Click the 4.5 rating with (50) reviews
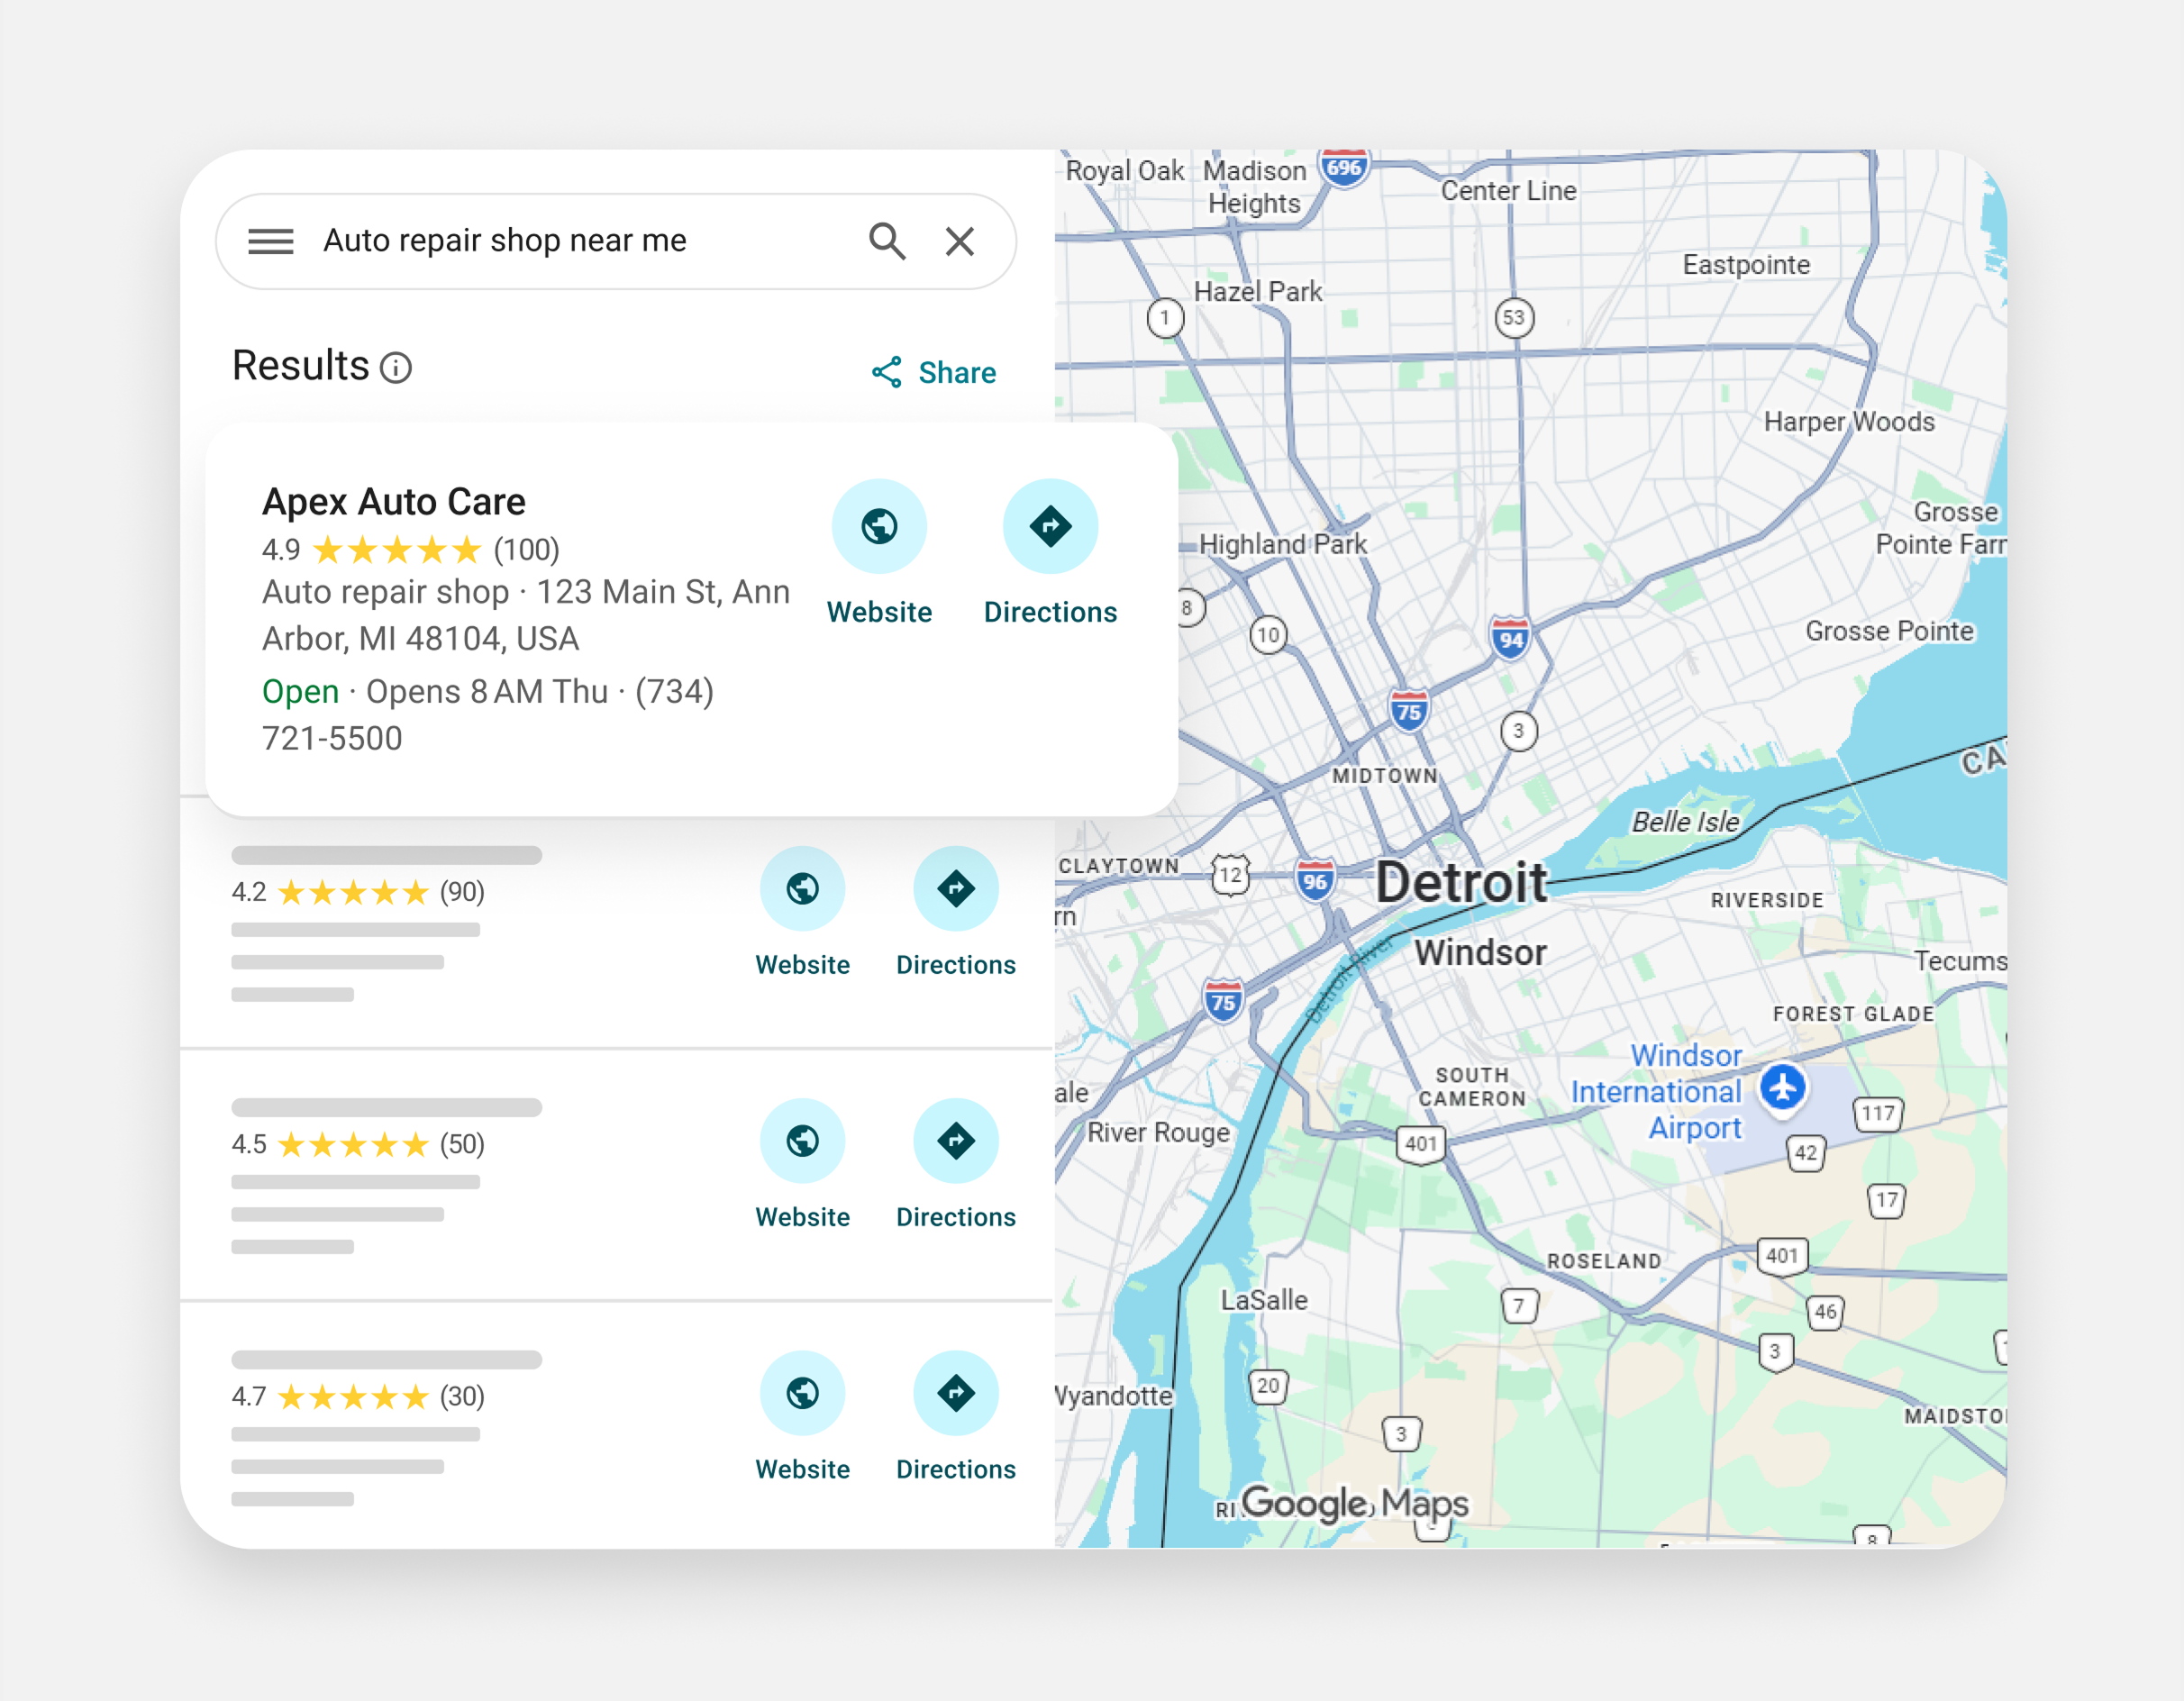The width and height of the screenshot is (2184, 1701). [x=358, y=1144]
